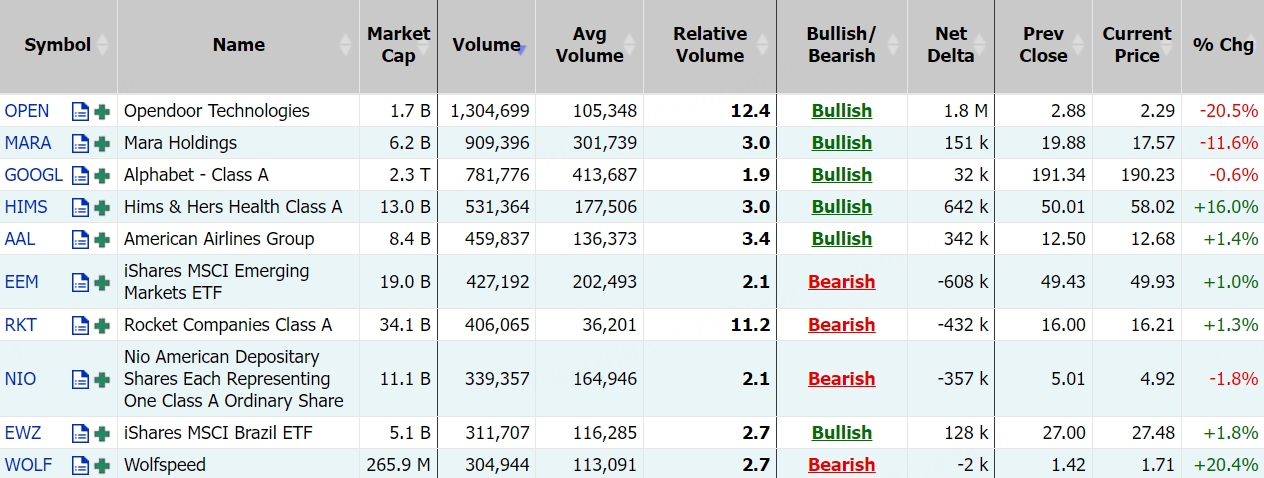The image size is (1264, 478).
Task: Click Bearish link for Wolfspeed
Action: point(842,465)
